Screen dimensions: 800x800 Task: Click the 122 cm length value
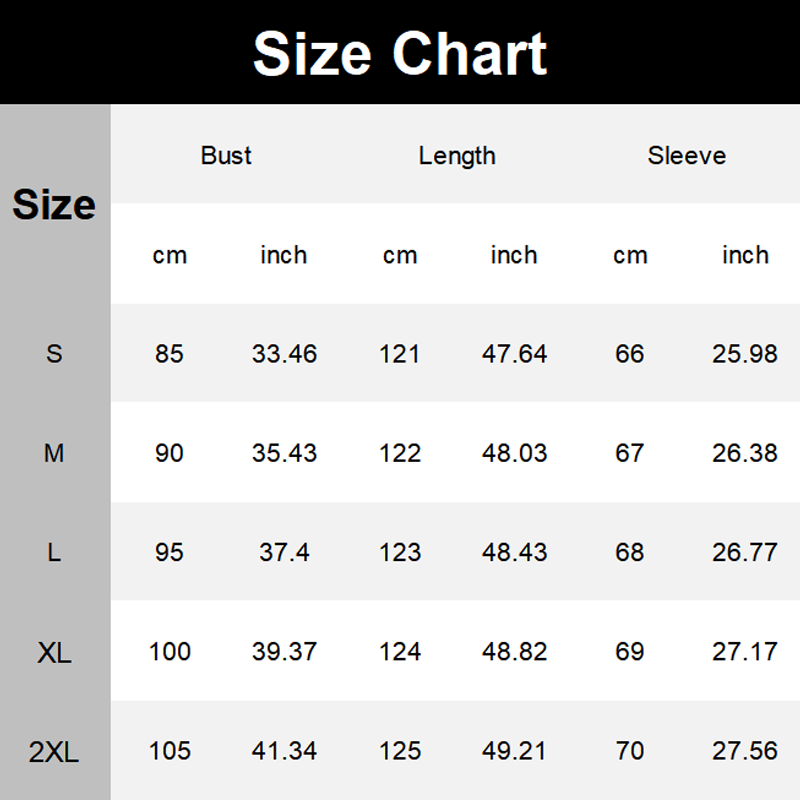click(x=400, y=453)
